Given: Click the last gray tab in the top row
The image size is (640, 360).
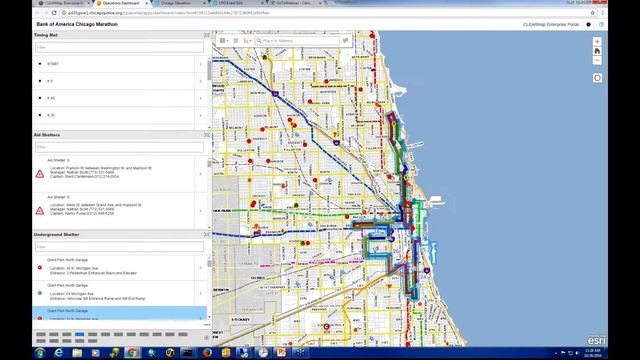Looking at the screenshot, I should 183,334.
